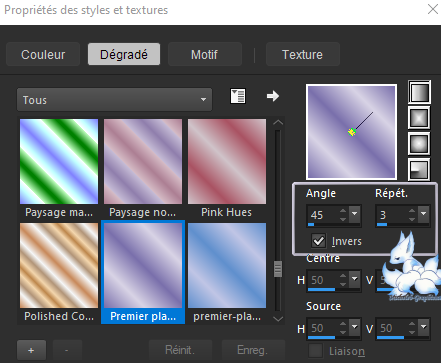Select the linear gradient style icon
Screen dimensions: 441x363
point(419,92)
